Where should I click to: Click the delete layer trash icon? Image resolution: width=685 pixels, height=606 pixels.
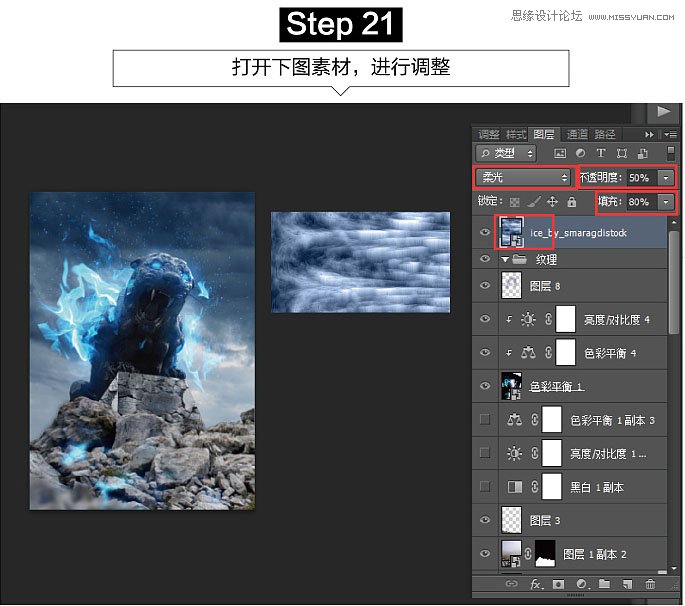(x=651, y=583)
